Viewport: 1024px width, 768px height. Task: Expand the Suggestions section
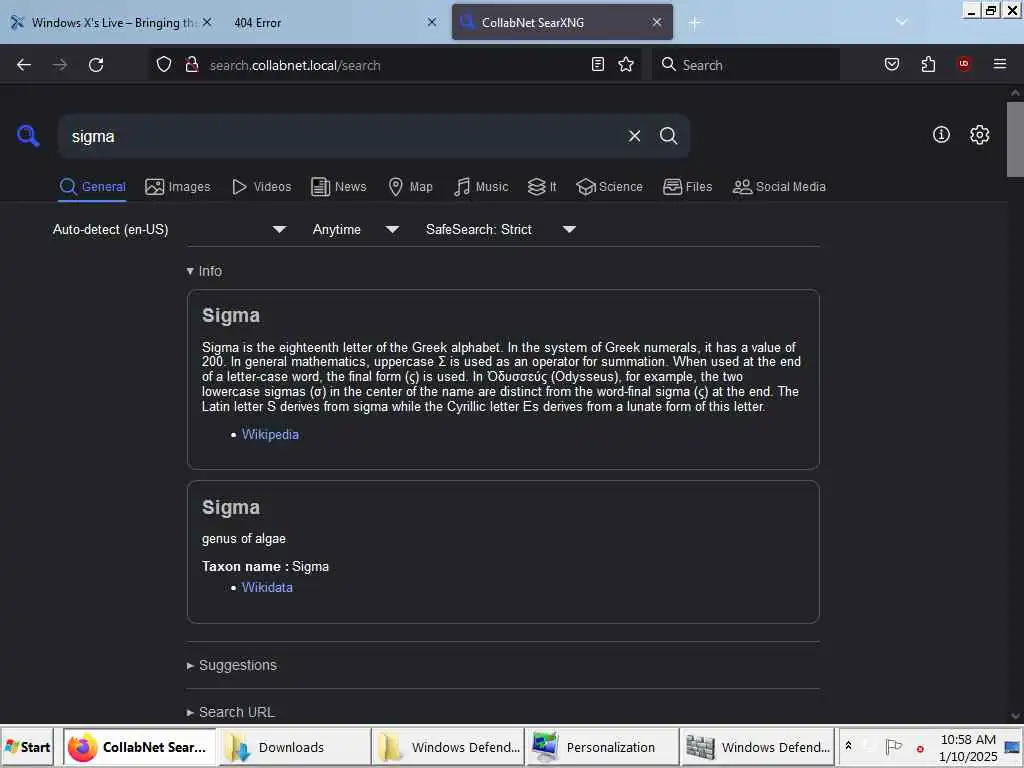[232, 665]
